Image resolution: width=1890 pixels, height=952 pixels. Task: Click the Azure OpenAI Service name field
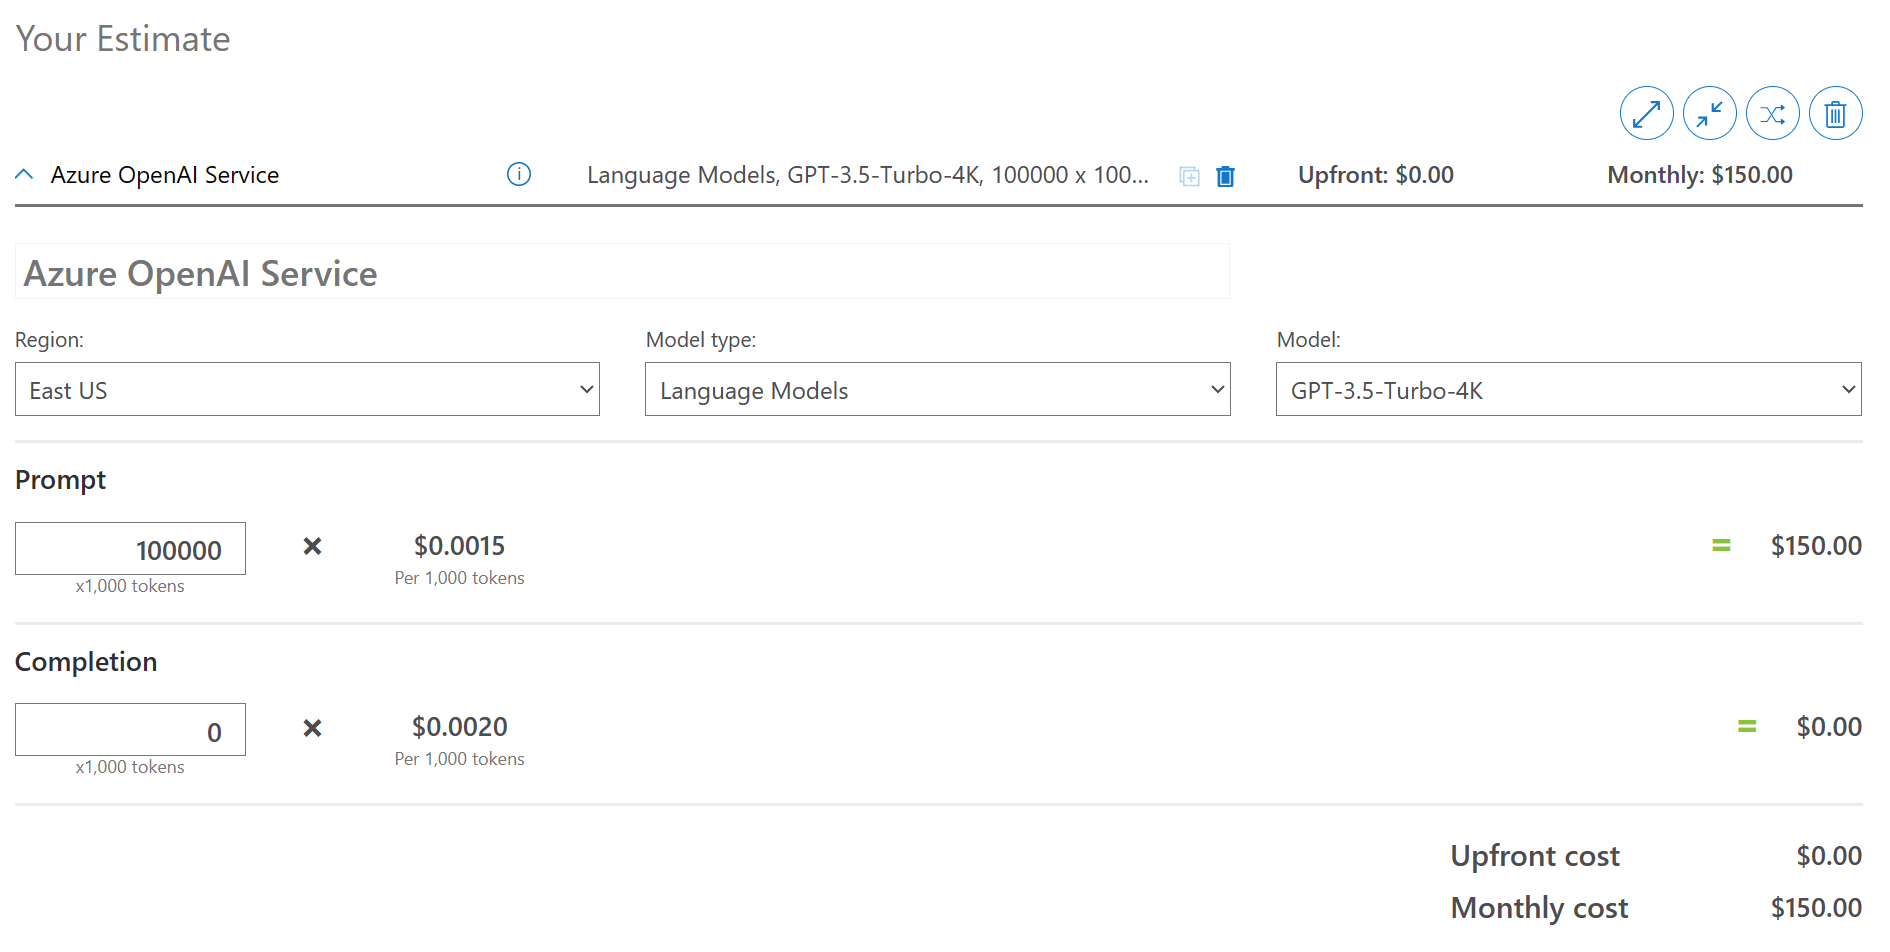coord(622,272)
